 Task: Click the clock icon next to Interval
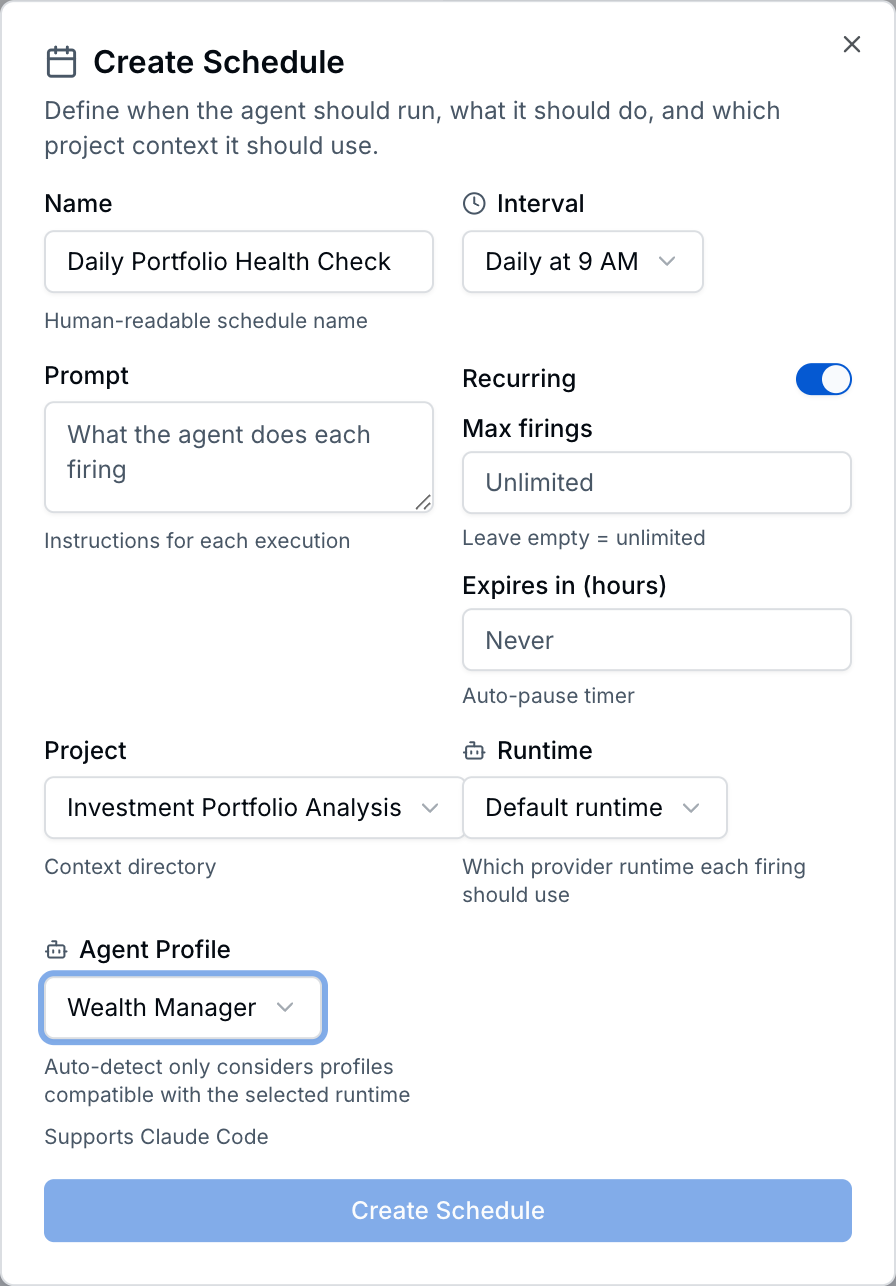[472, 203]
